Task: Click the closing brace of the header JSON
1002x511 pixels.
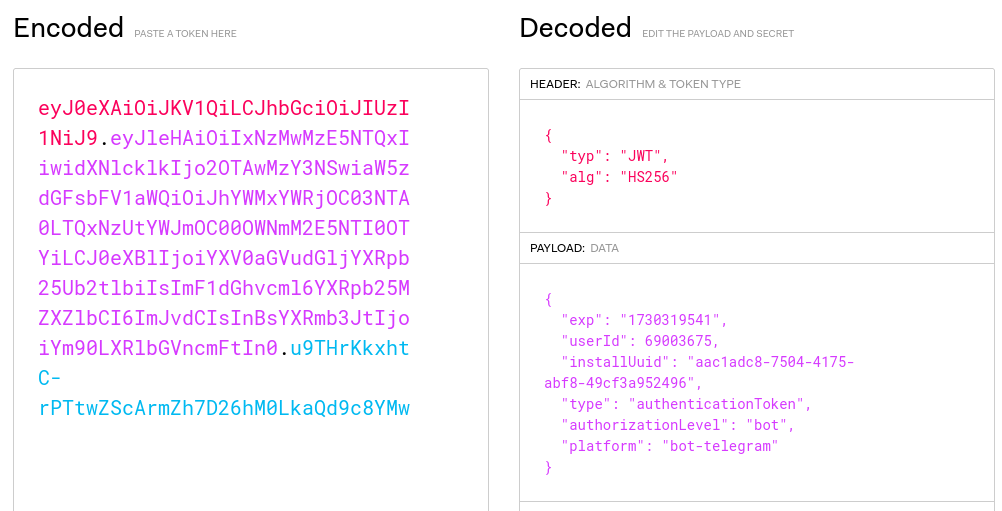Action: click(x=548, y=198)
